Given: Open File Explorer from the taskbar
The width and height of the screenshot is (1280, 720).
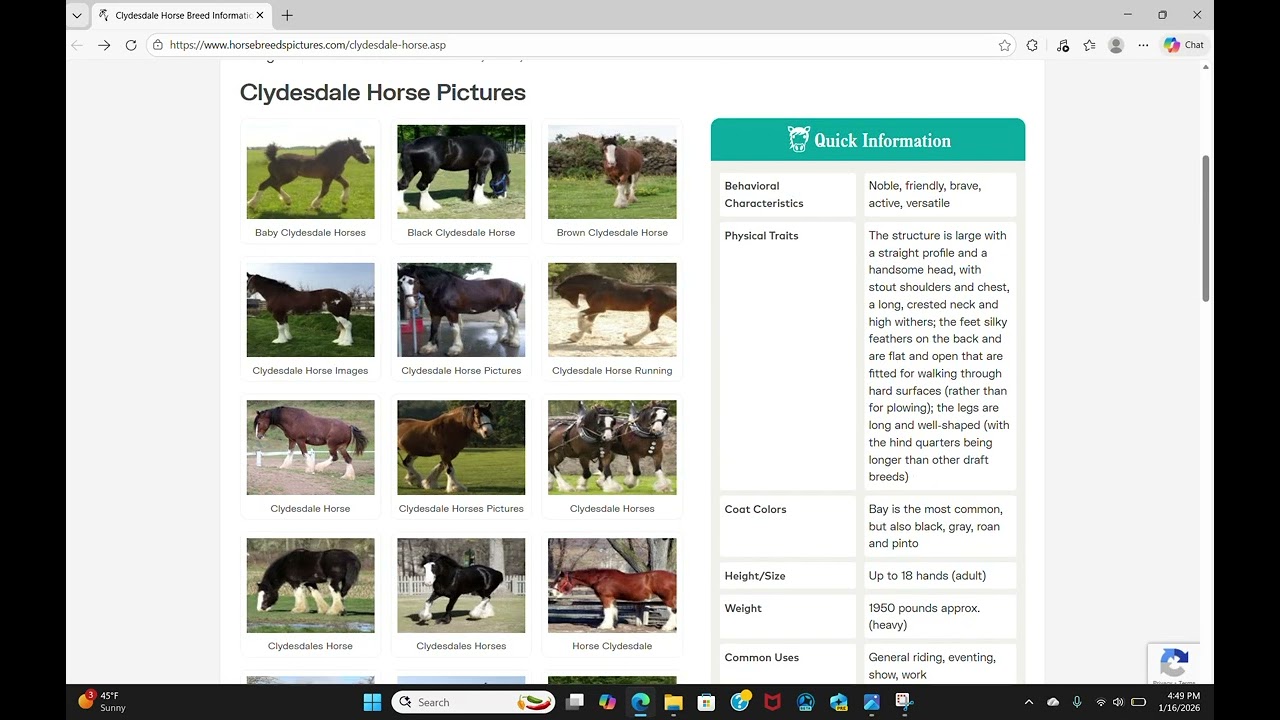Looking at the screenshot, I should 673,702.
